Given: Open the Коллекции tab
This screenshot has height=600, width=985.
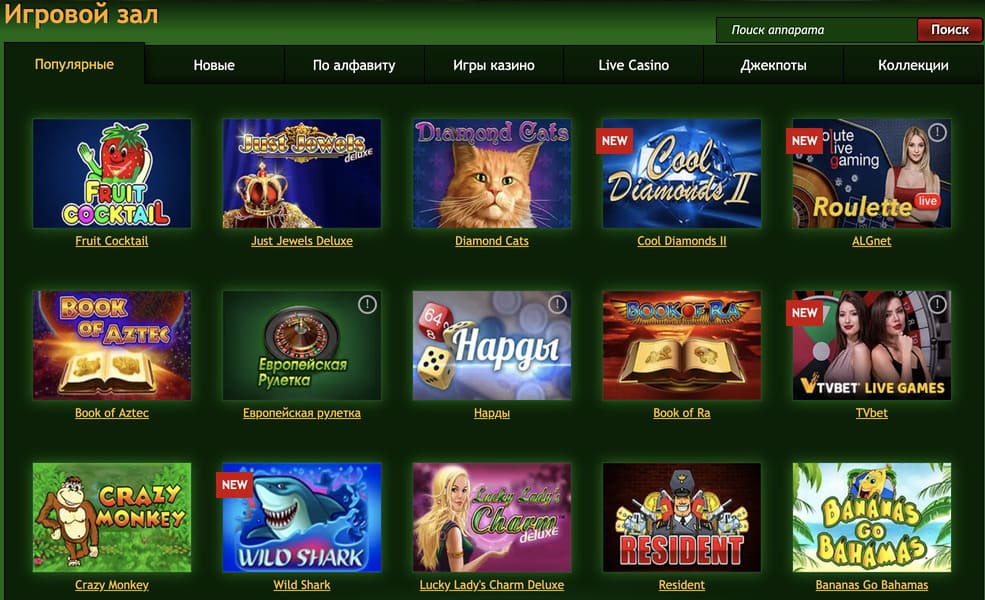Looking at the screenshot, I should [x=913, y=65].
